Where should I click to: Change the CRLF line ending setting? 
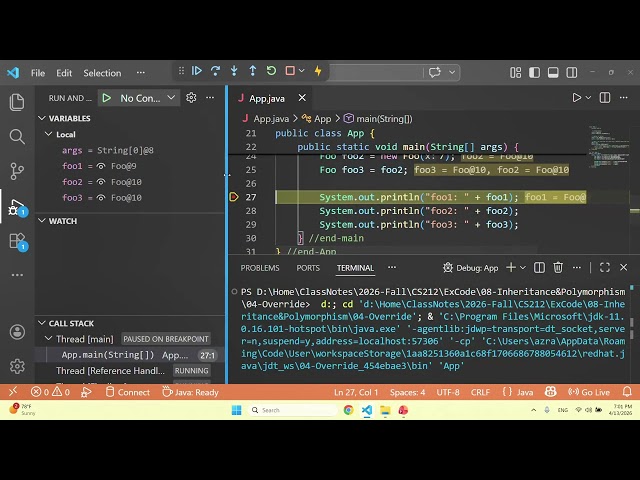coord(480,392)
